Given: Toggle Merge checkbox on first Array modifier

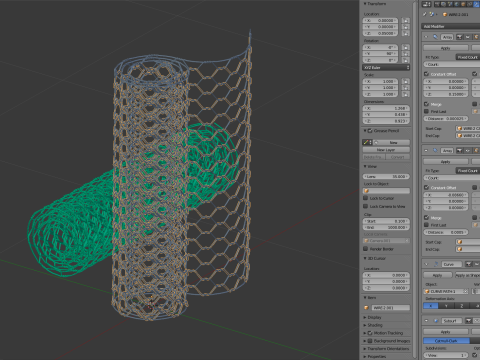Looking at the screenshot, I should [426, 104].
